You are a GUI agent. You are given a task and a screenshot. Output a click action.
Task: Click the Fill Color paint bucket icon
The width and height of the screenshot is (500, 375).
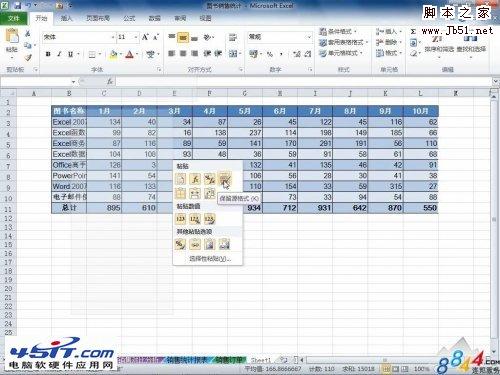(x=113, y=54)
